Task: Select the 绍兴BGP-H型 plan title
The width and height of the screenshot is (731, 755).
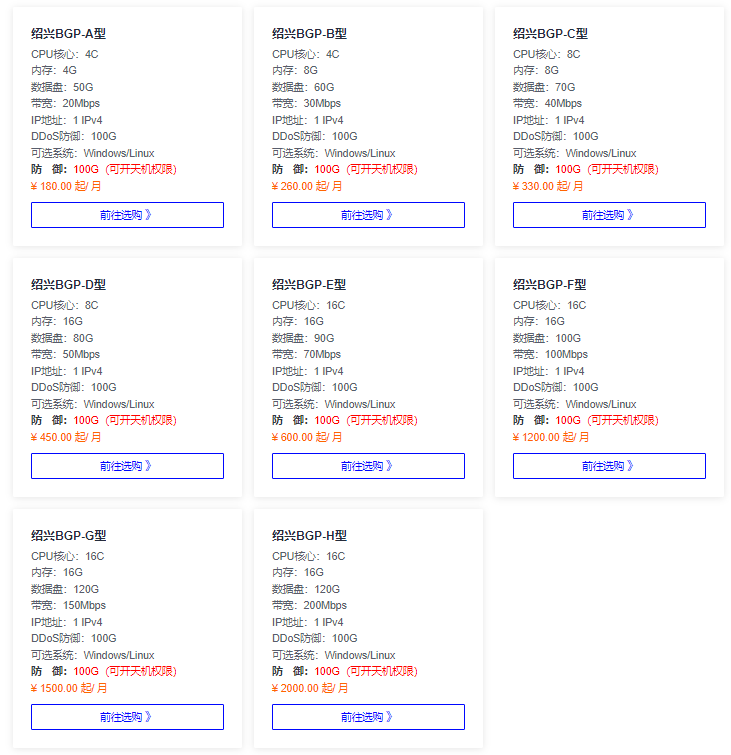Action: click(309, 535)
